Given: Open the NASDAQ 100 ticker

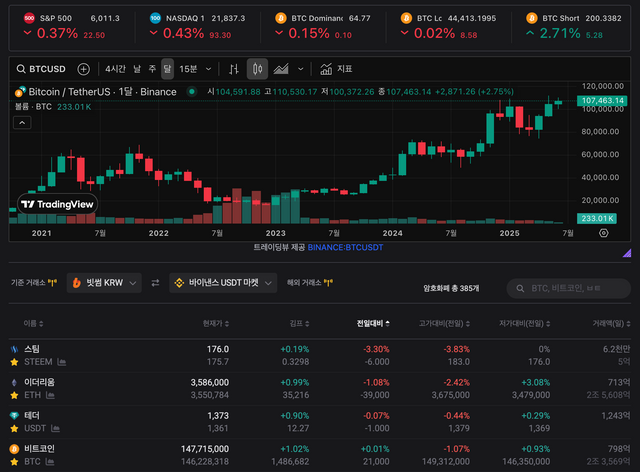Looking at the screenshot, I should [198, 27].
